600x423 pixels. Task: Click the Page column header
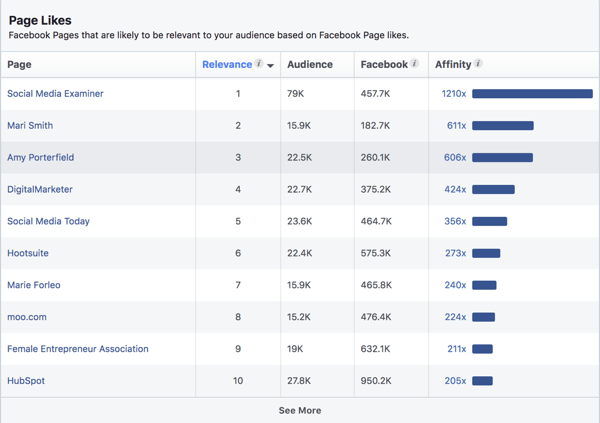click(x=19, y=64)
